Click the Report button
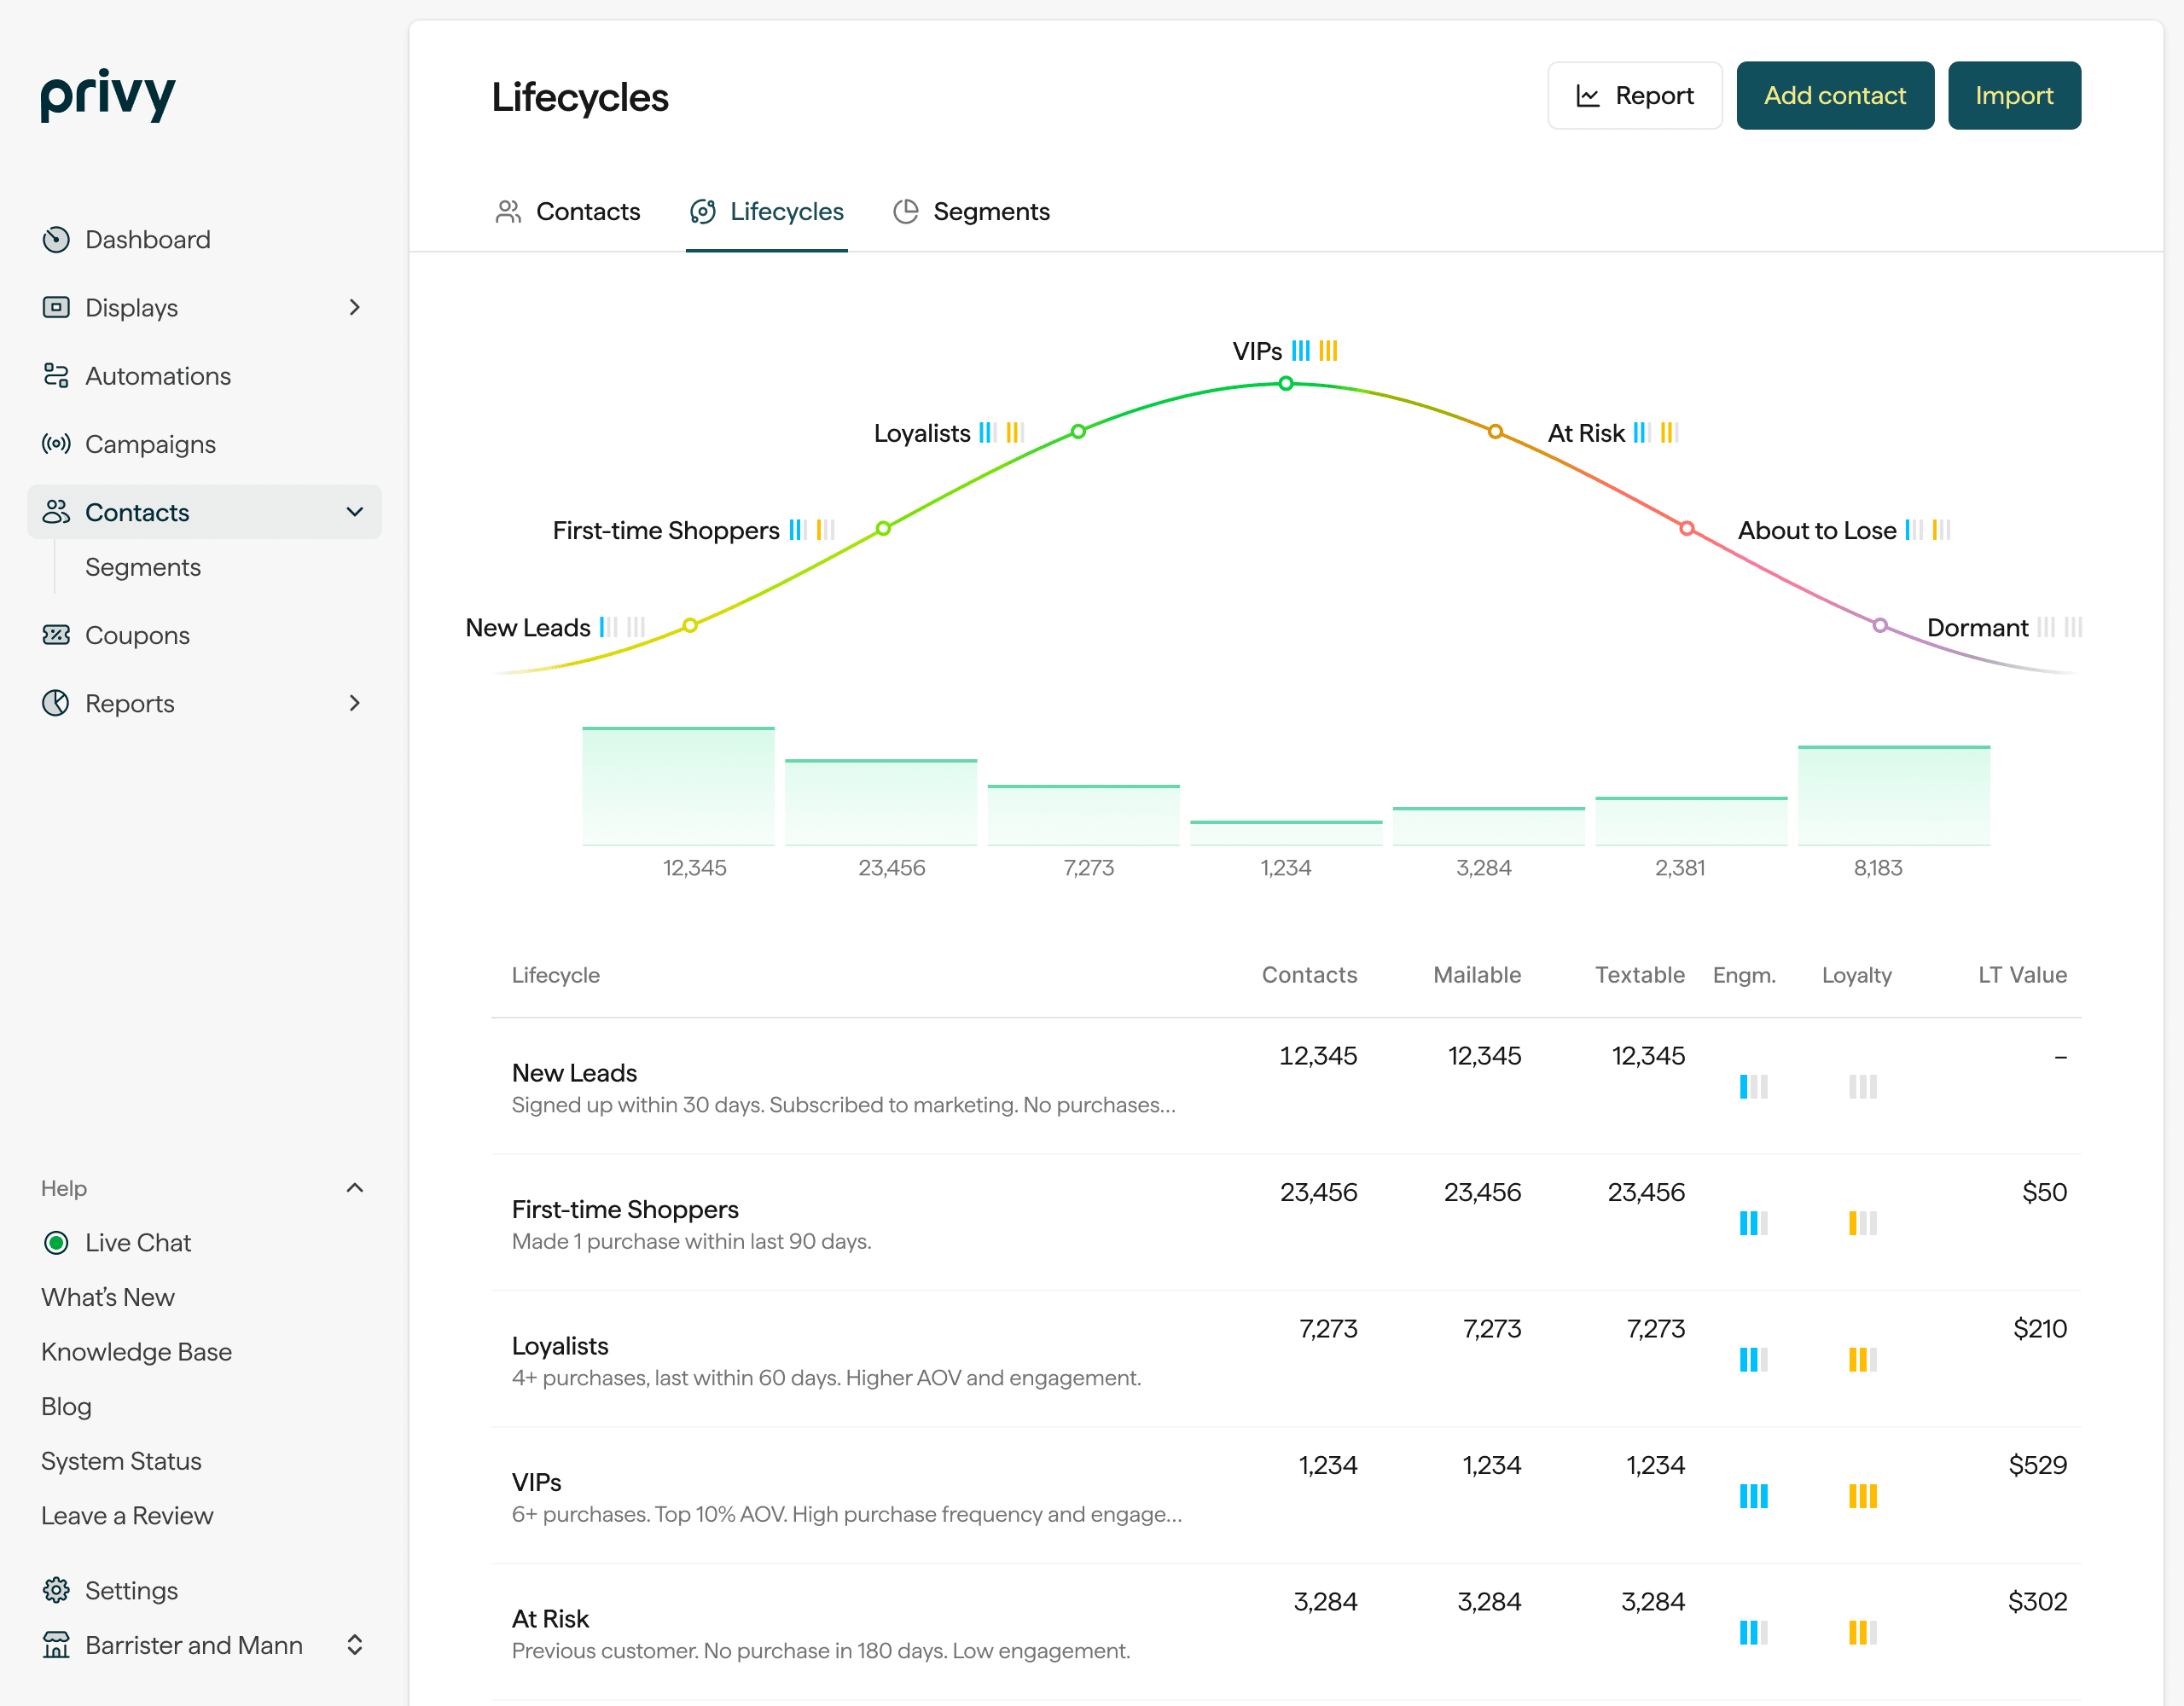 1635,96
